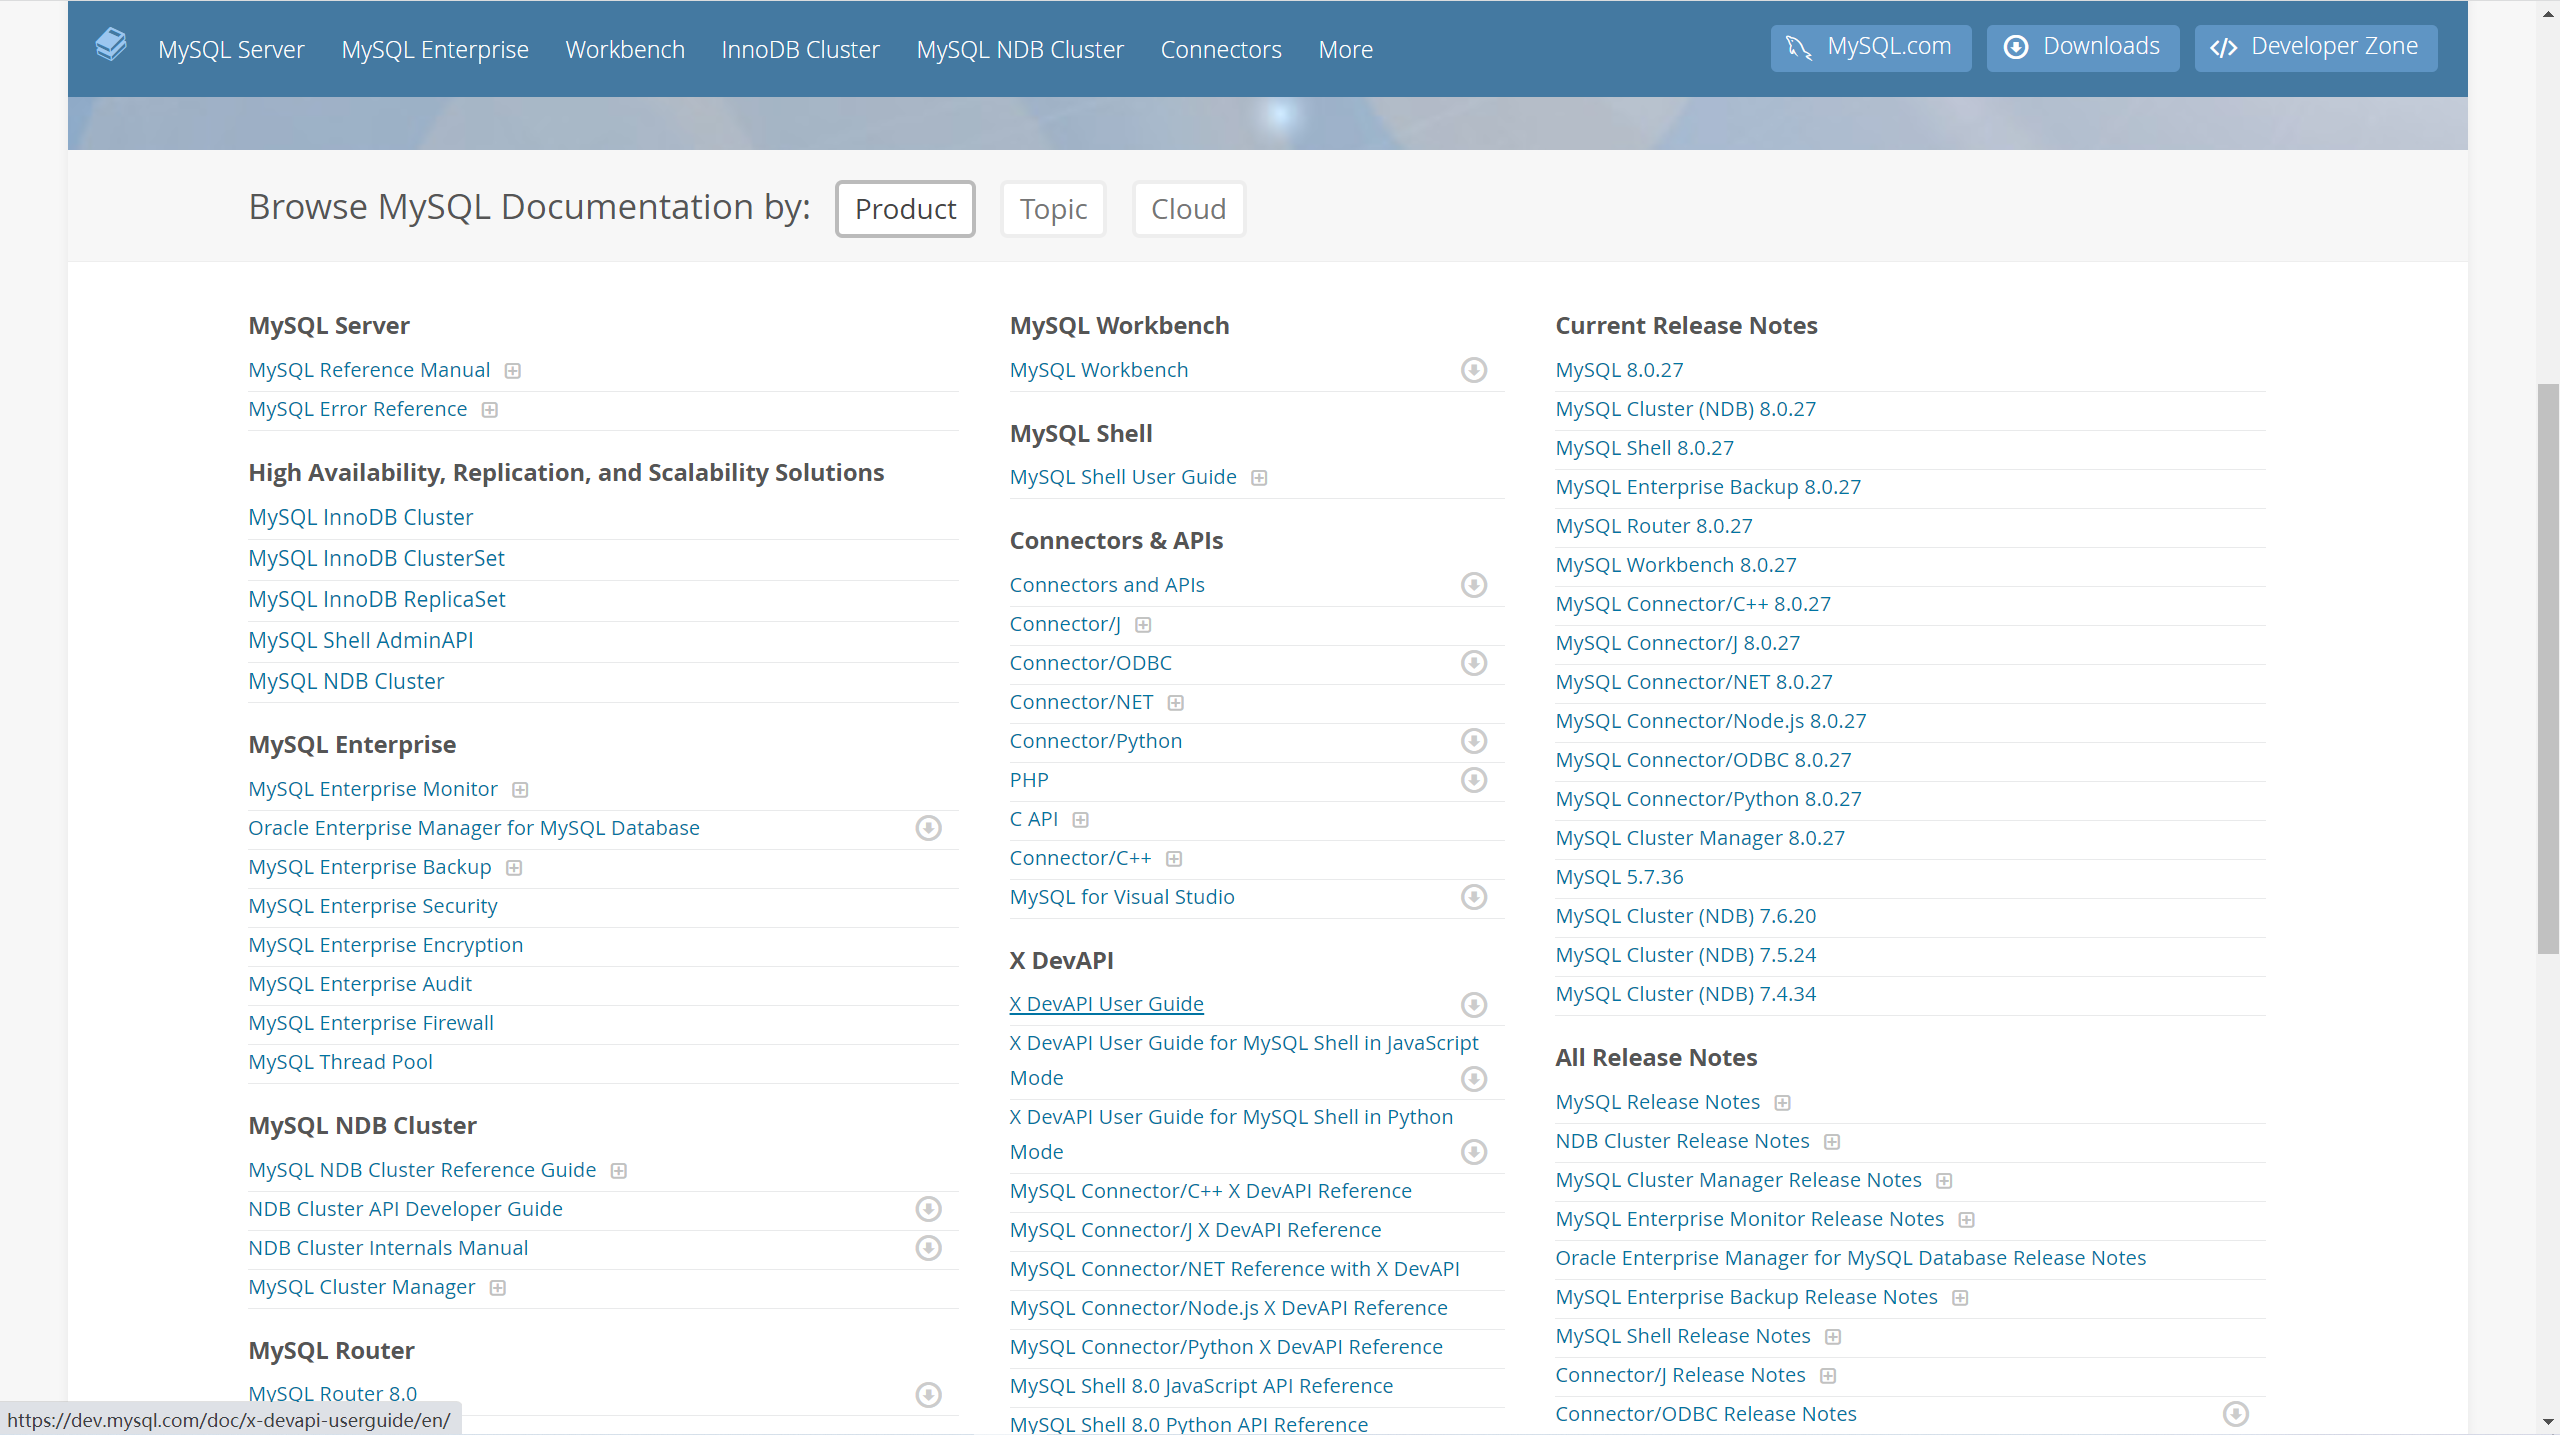
Task: Expand MySQL NDB Cluster Reference Guide
Action: click(x=619, y=1171)
